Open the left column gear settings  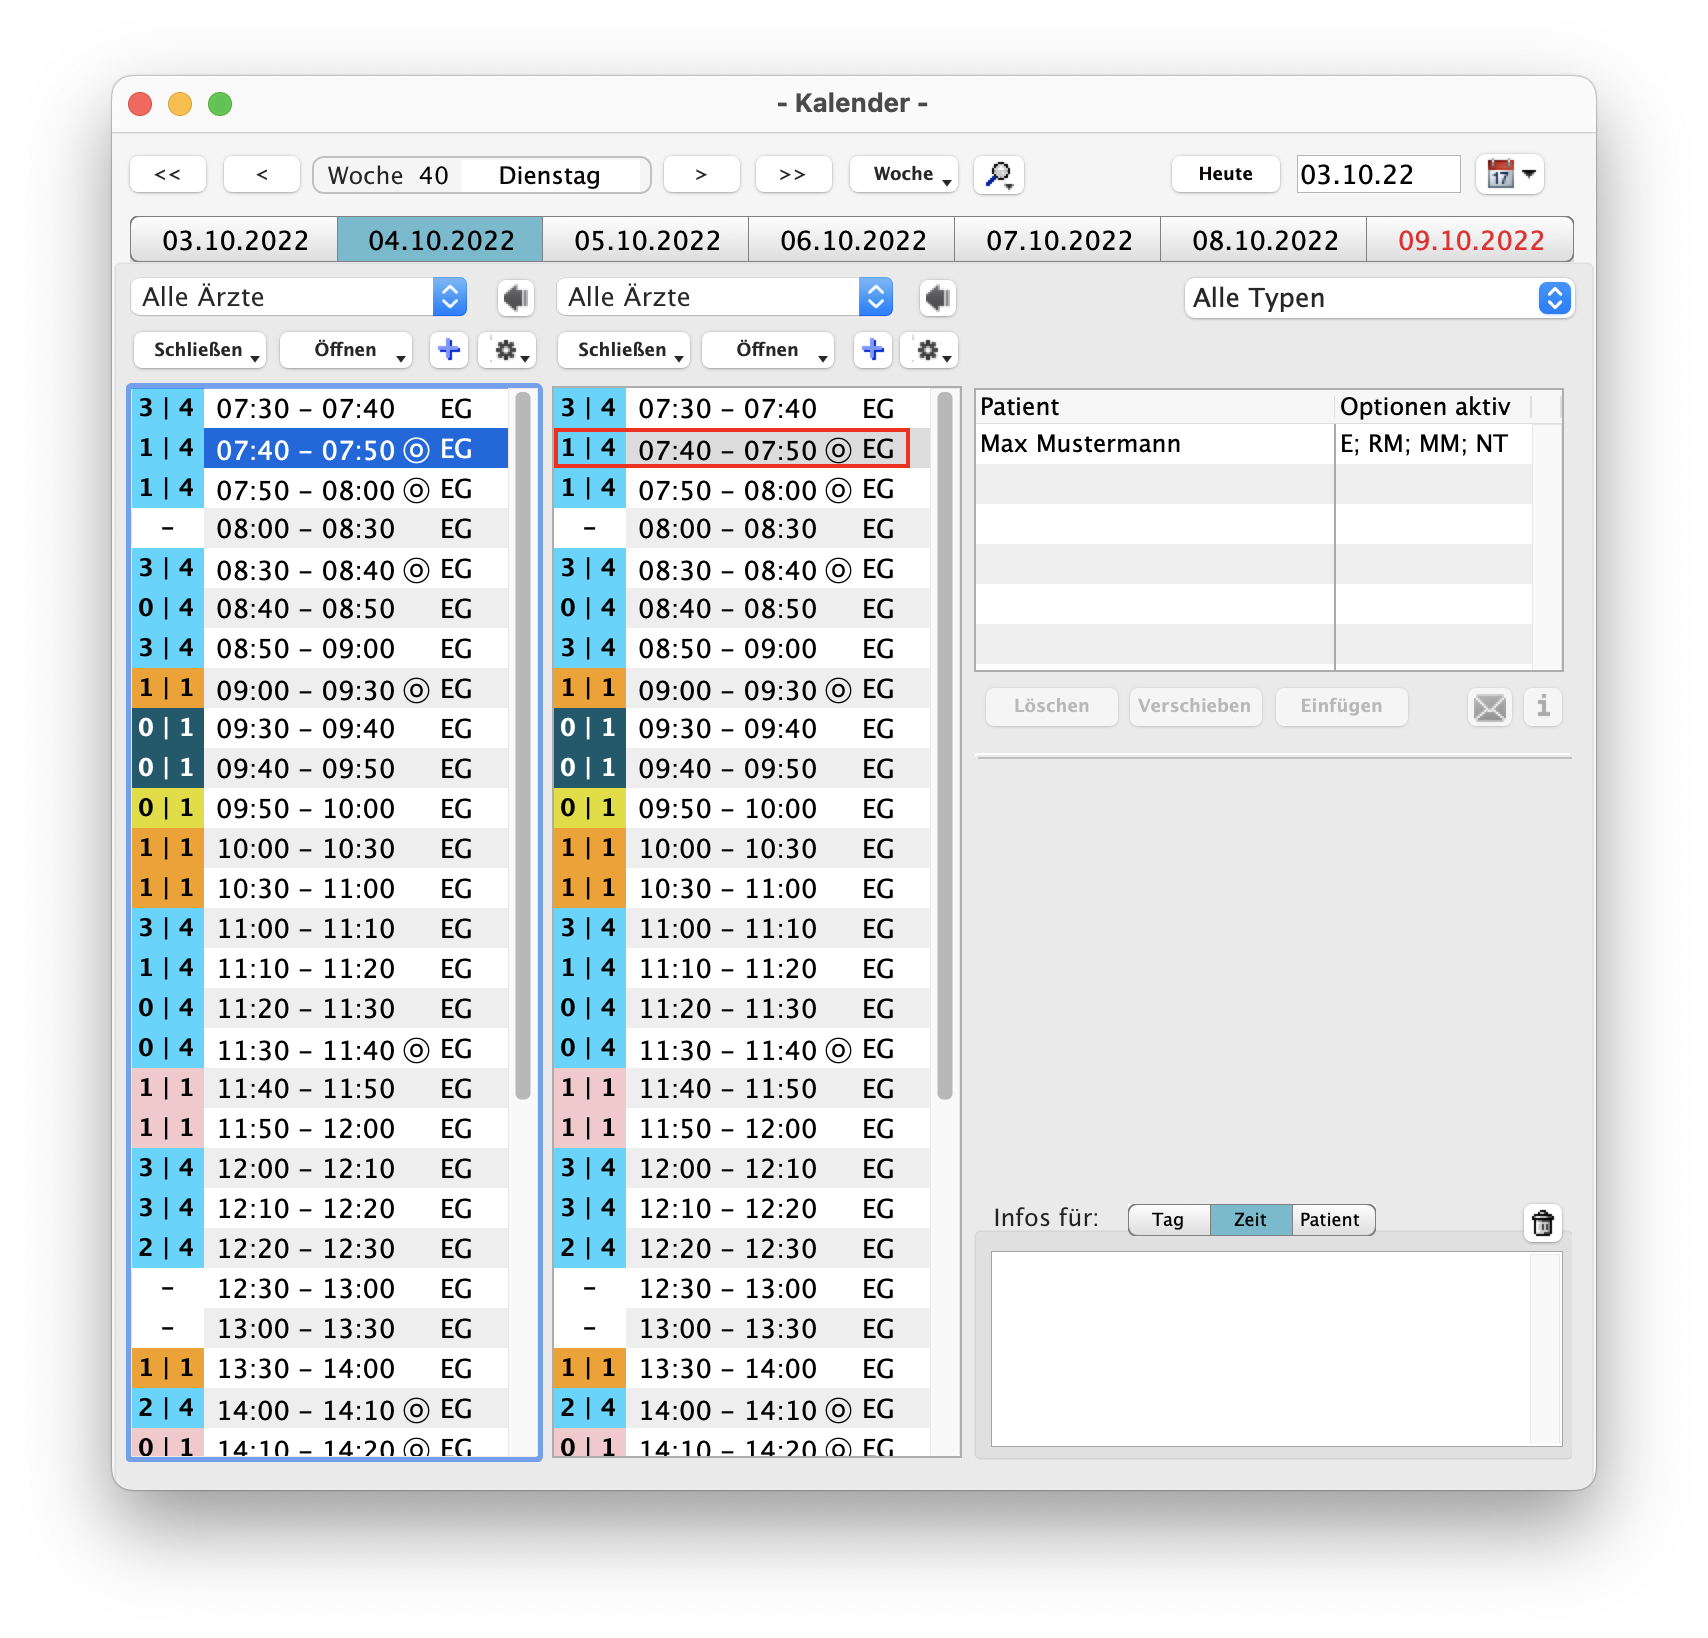(x=508, y=350)
